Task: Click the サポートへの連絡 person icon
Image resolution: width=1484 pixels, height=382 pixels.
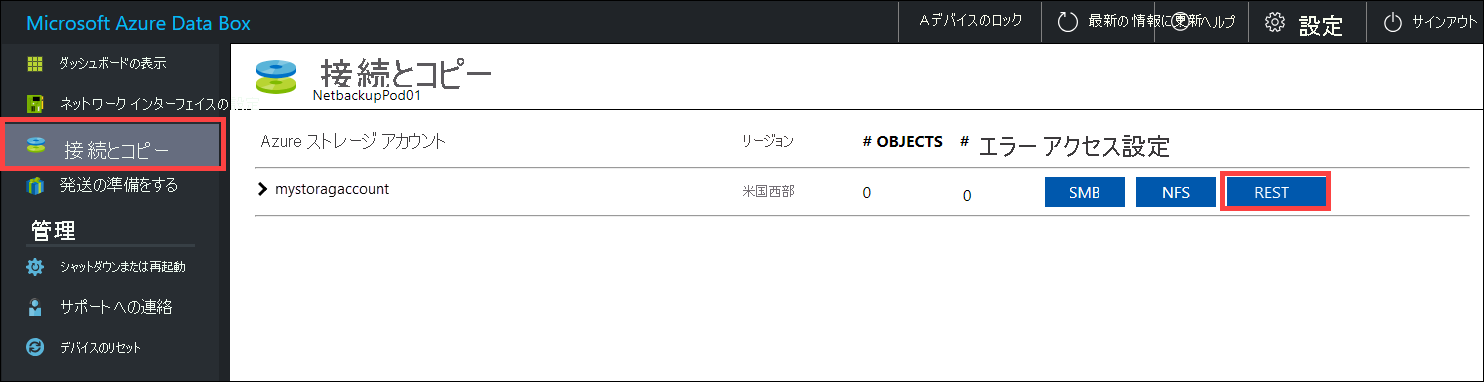Action: [35, 307]
